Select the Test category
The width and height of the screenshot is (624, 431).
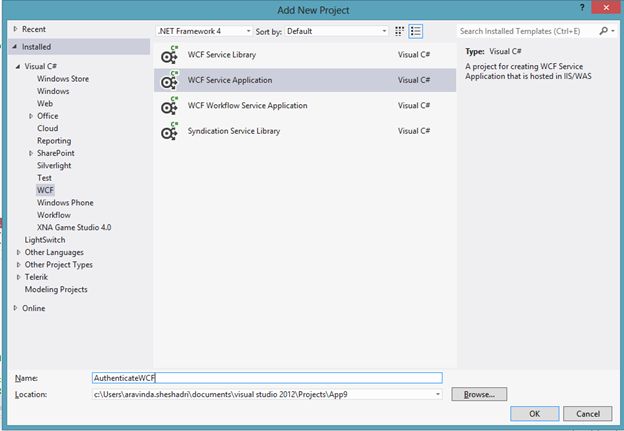[x=44, y=177]
